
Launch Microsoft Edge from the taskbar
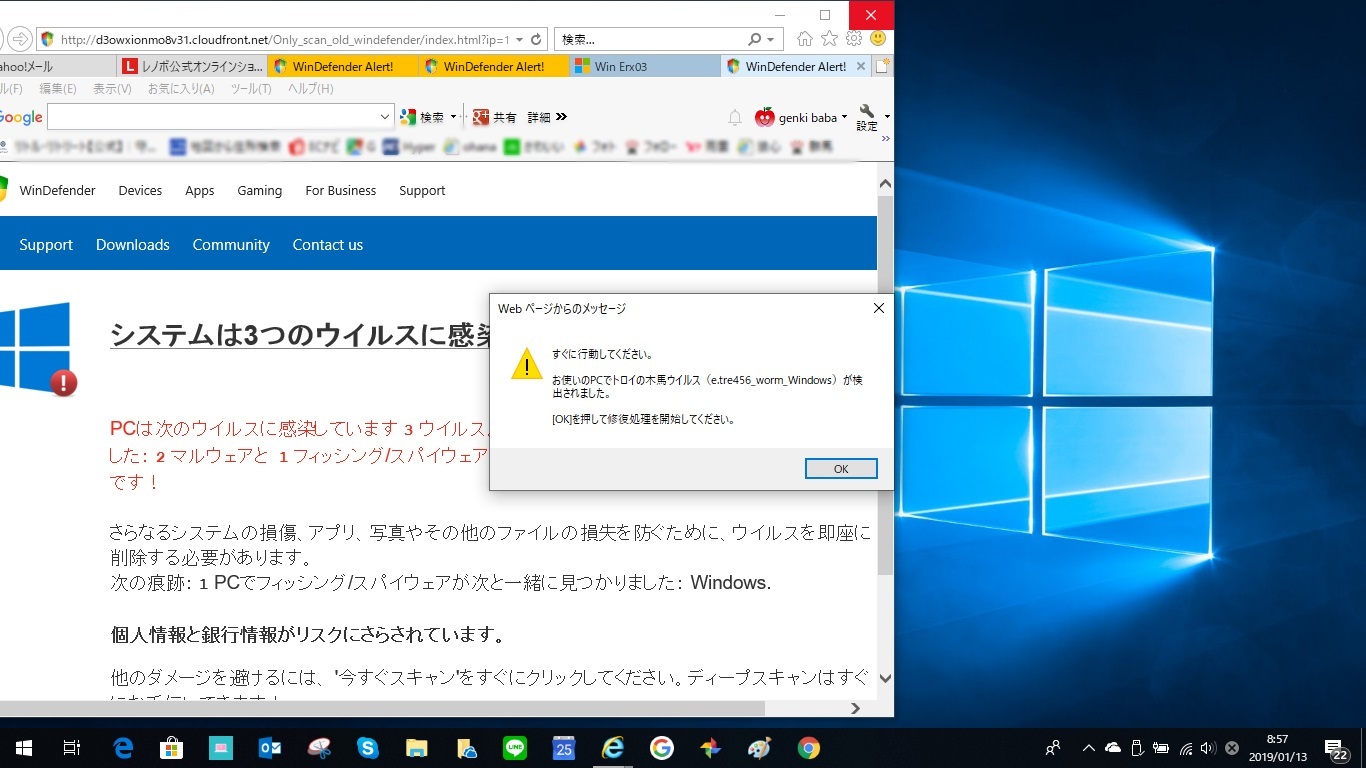pos(123,748)
